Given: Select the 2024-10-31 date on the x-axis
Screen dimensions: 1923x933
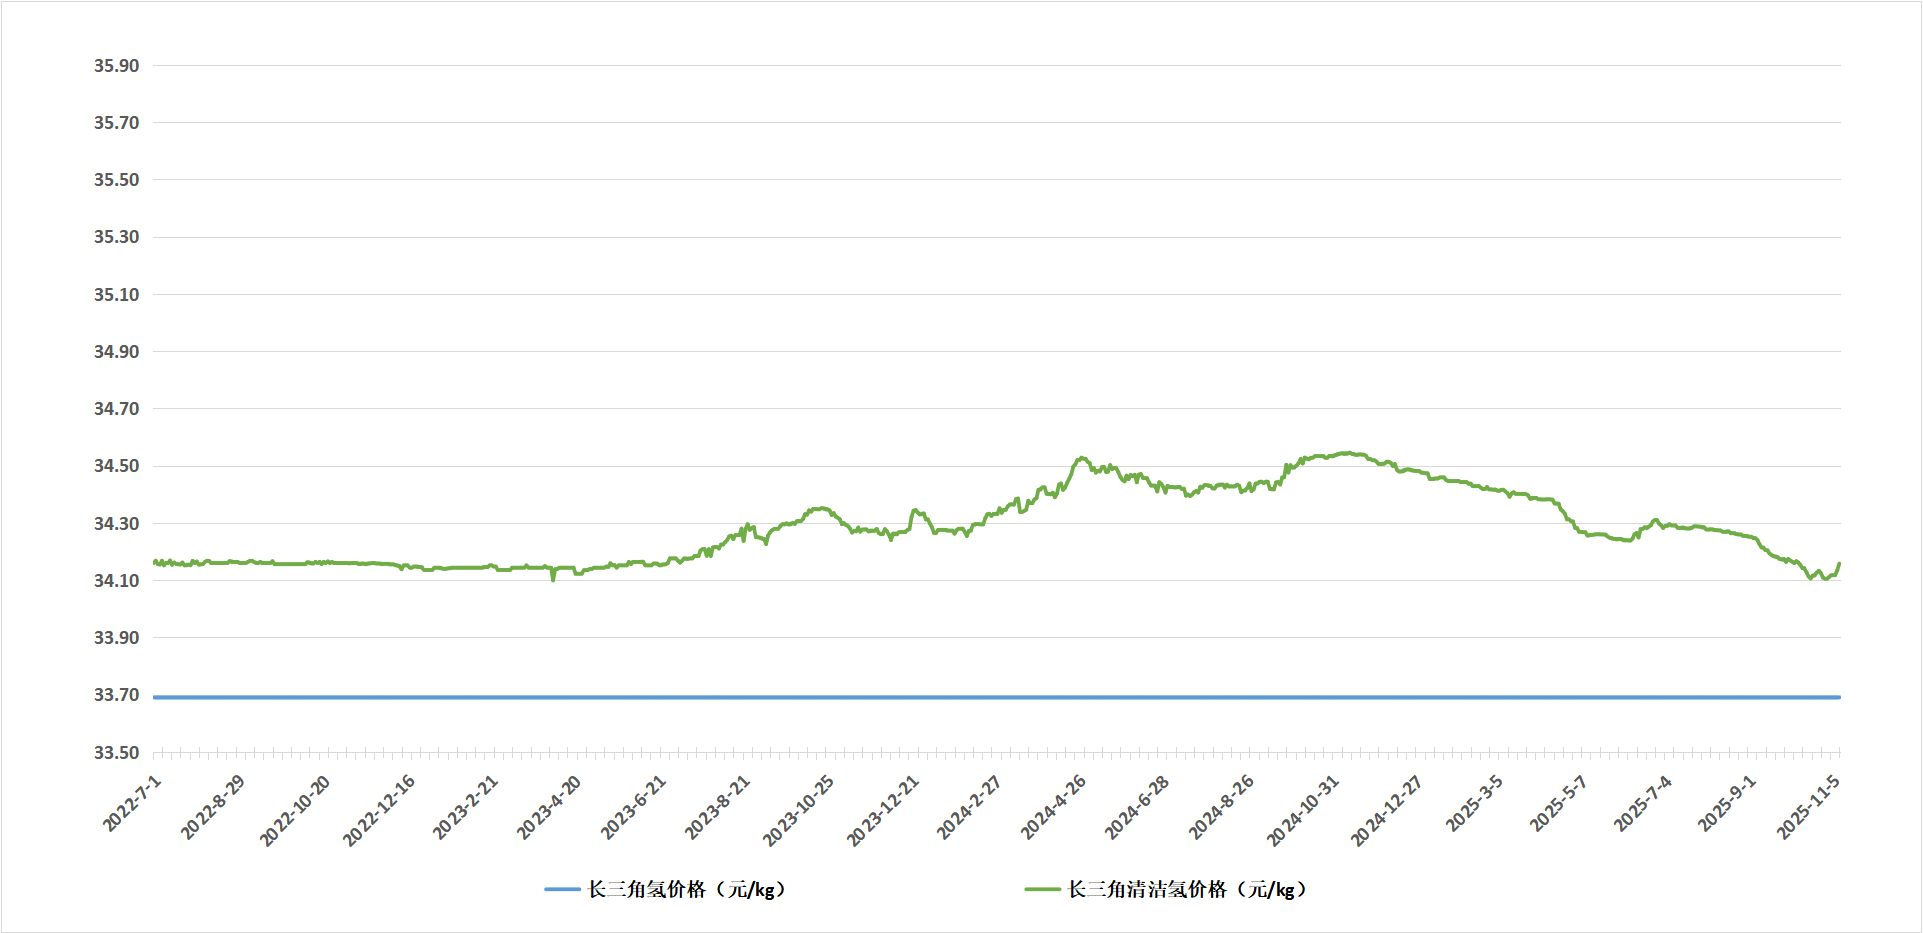Looking at the screenshot, I should [x=1303, y=811].
